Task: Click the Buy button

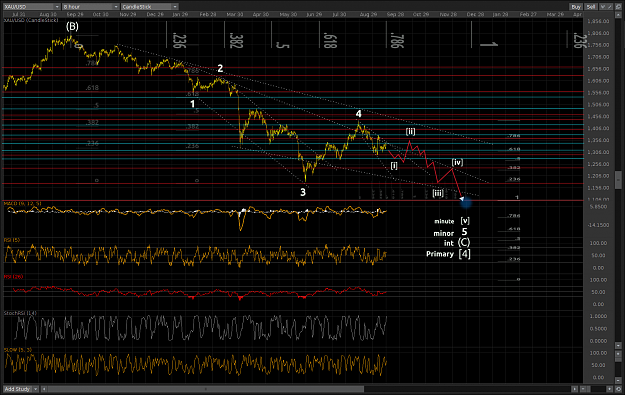Action: [x=576, y=7]
